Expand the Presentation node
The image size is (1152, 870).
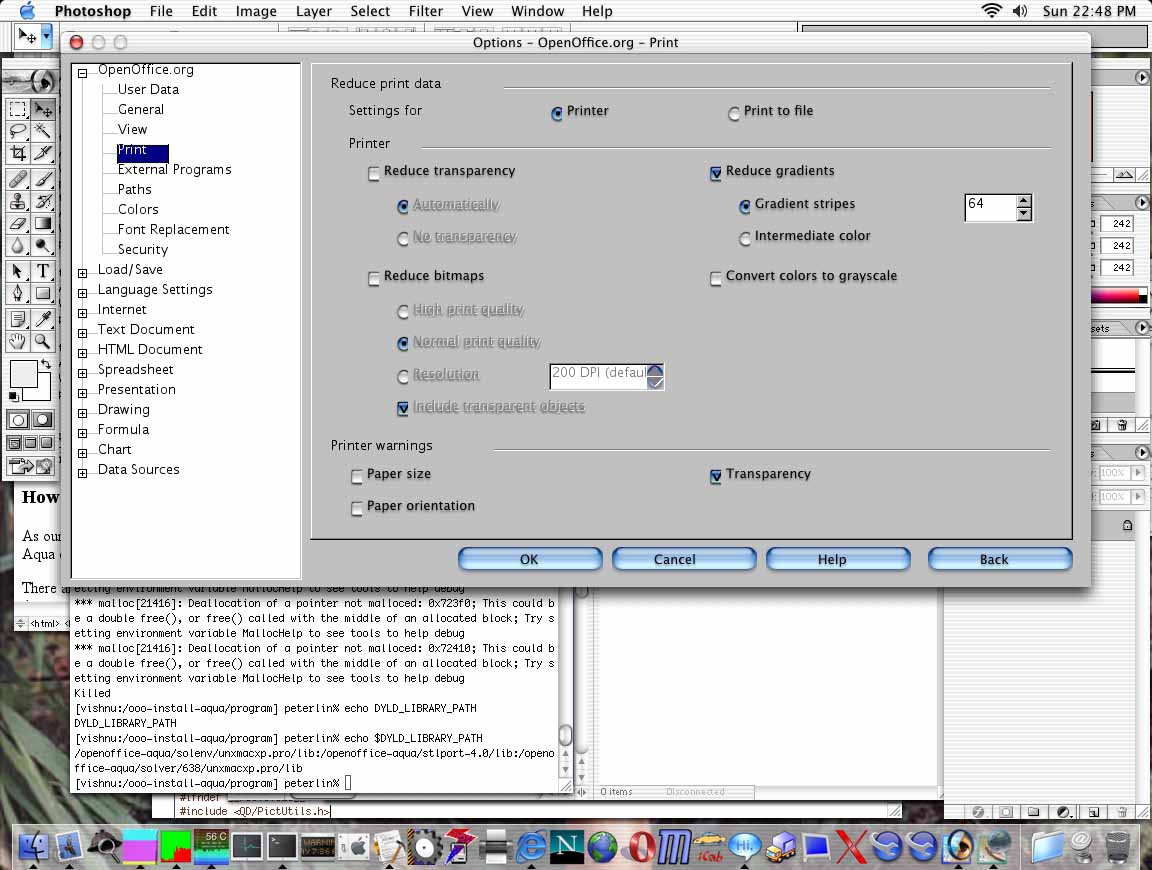tap(82, 392)
